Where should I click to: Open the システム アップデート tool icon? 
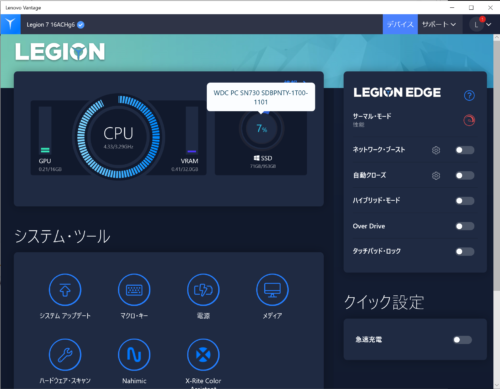tap(65, 290)
